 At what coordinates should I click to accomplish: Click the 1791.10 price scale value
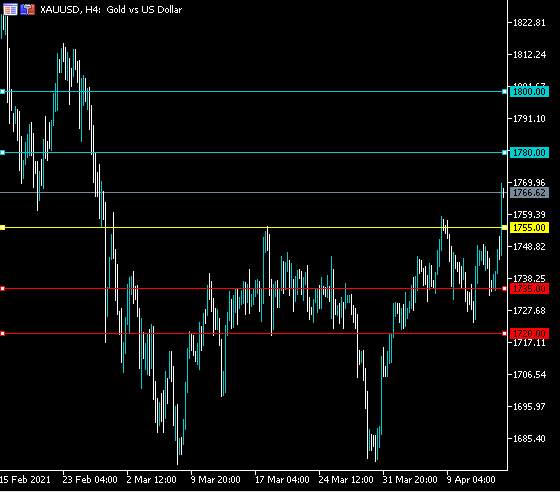click(x=529, y=119)
